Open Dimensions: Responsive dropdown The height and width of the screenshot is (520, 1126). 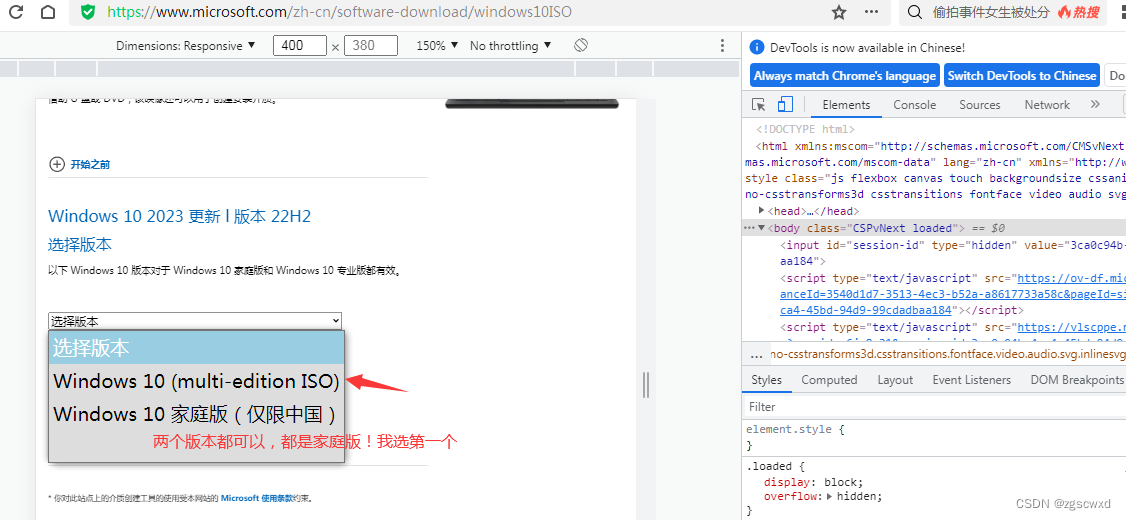coord(186,45)
